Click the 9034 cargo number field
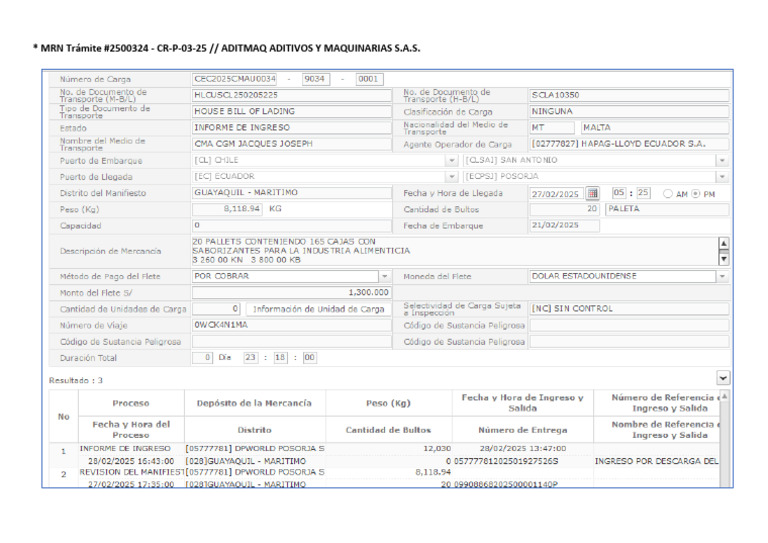 (x=316, y=79)
